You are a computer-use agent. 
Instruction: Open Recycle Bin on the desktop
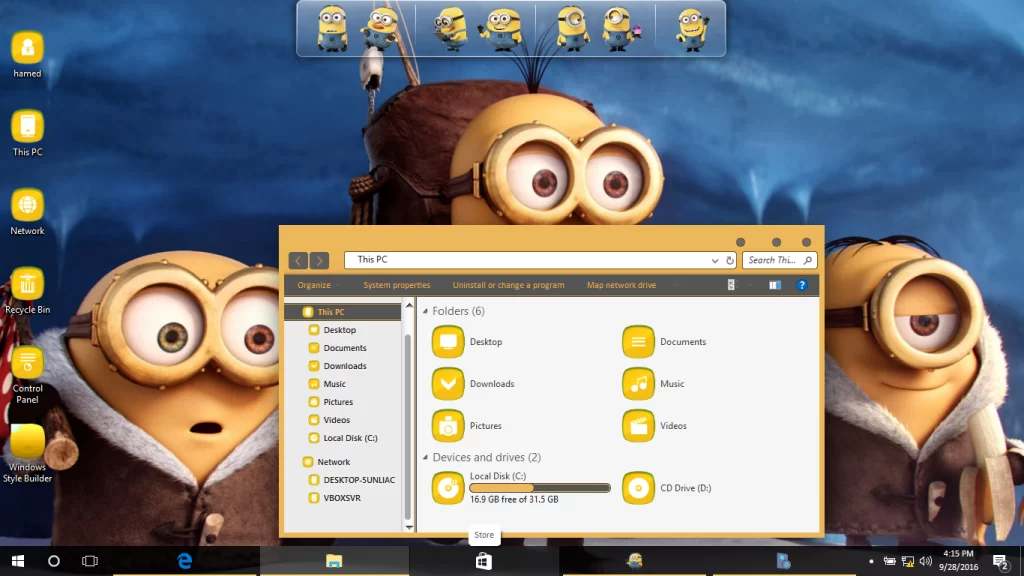point(27,284)
